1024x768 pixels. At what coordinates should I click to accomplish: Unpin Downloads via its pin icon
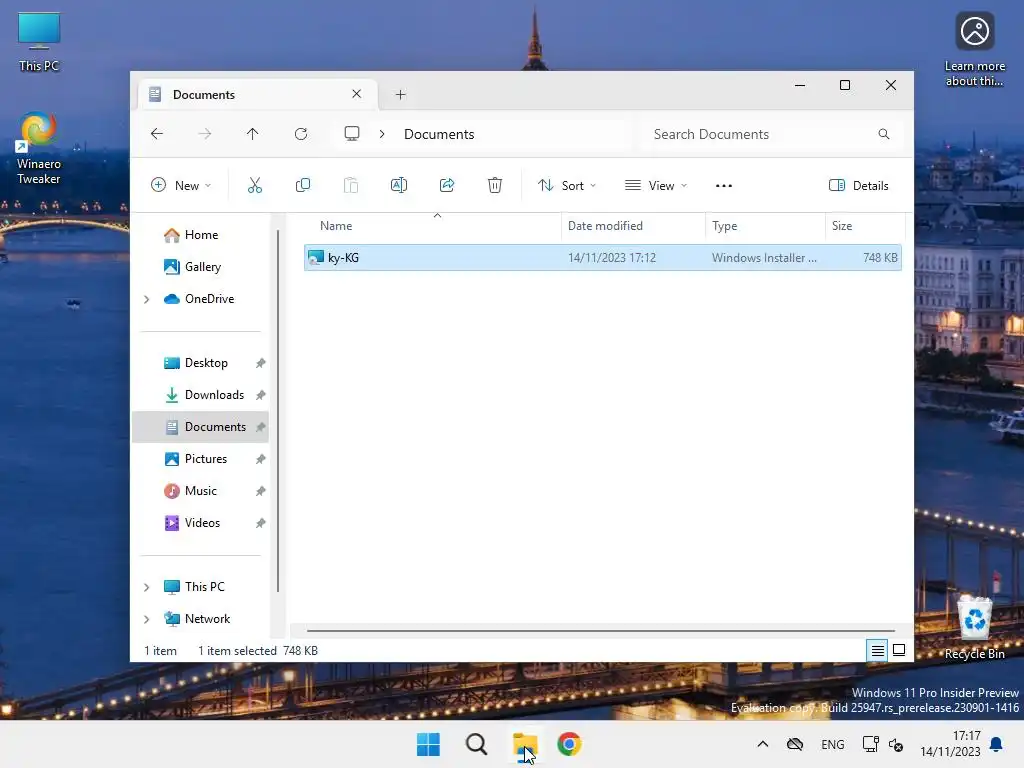(261, 395)
